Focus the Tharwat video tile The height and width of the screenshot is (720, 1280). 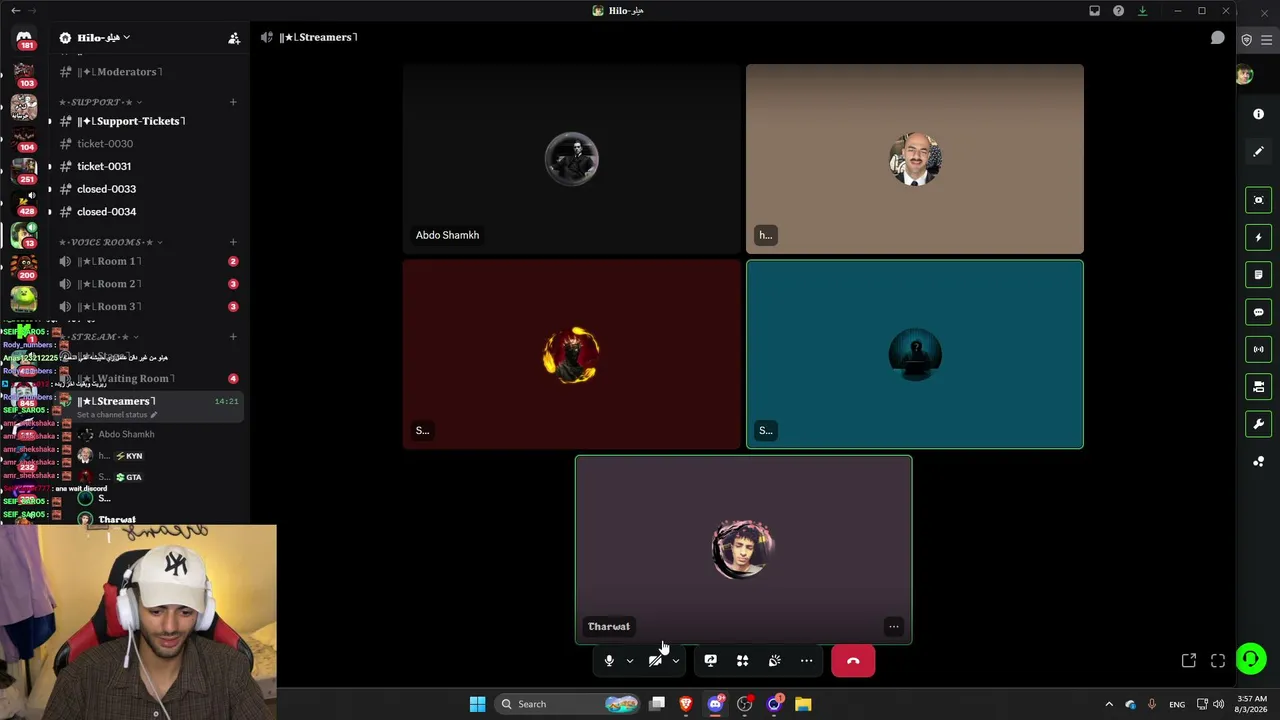(x=743, y=550)
